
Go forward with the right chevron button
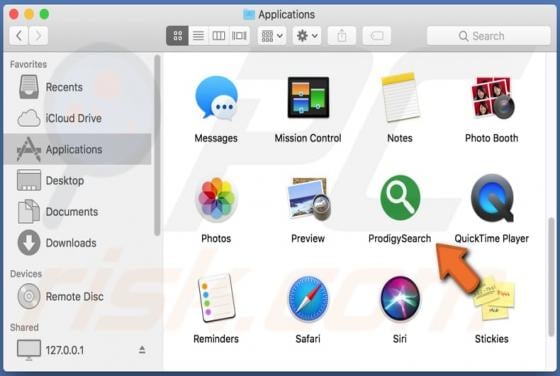point(38,36)
